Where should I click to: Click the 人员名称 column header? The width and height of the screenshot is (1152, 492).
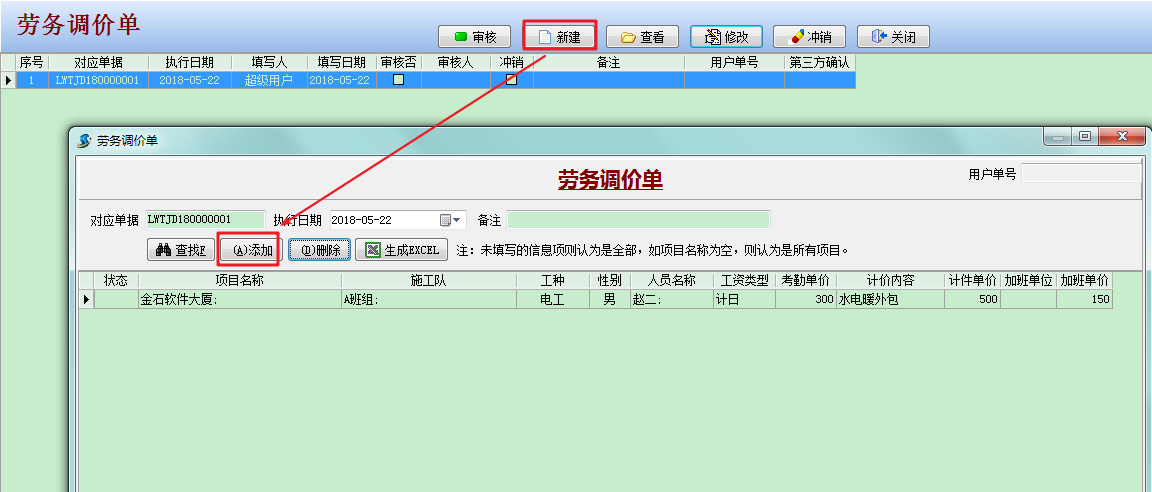click(672, 281)
